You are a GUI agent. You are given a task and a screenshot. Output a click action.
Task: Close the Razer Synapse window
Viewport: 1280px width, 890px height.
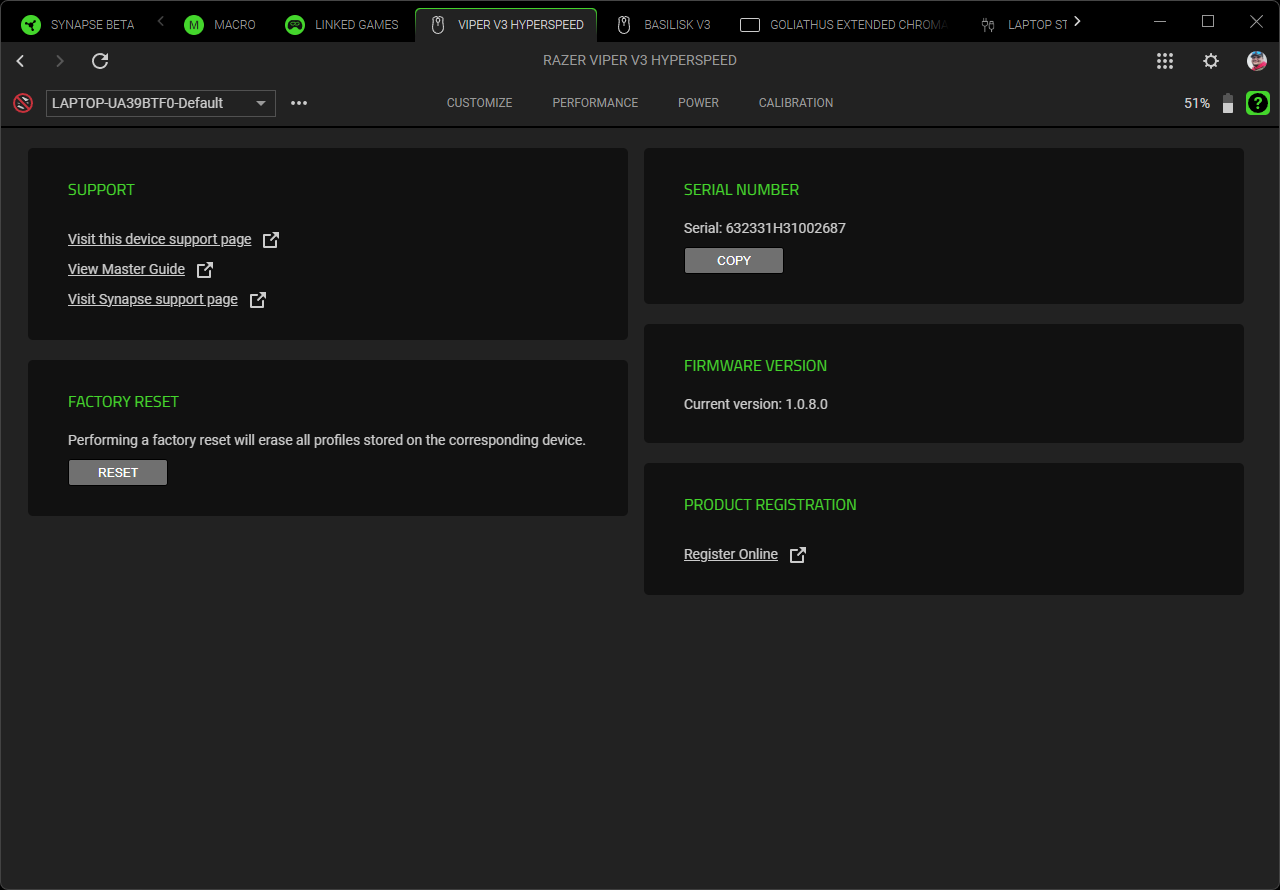point(1257,22)
